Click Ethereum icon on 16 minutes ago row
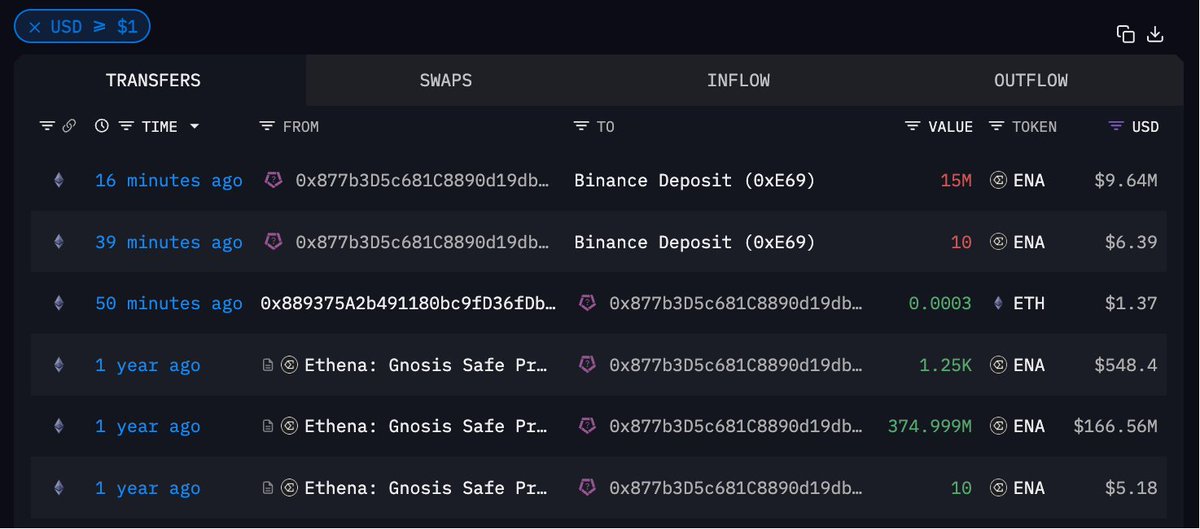Viewport: 1200px width, 529px height. 58,181
